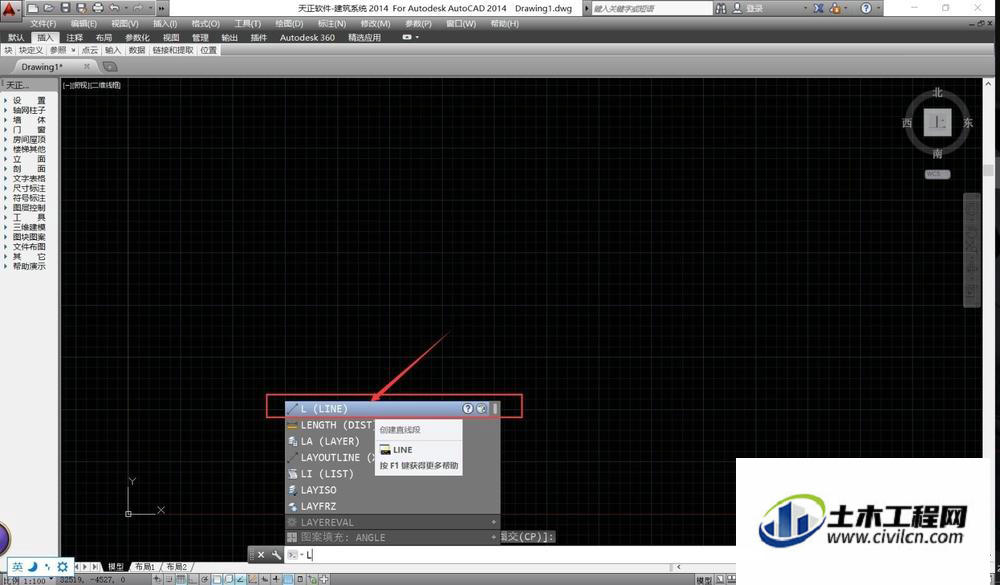This screenshot has height=585, width=1000.
Task: Open the WCS dropdown below the ViewCube
Action: tap(937, 174)
